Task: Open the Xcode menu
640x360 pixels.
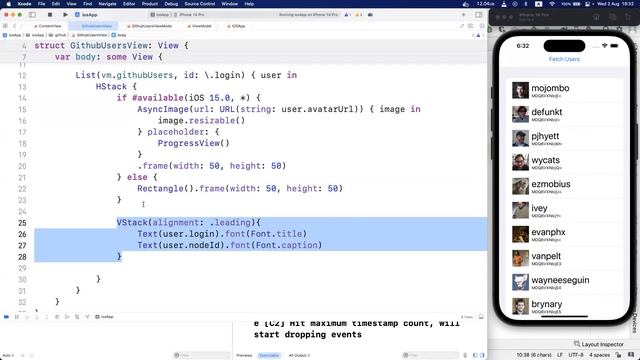Action: click(24, 4)
